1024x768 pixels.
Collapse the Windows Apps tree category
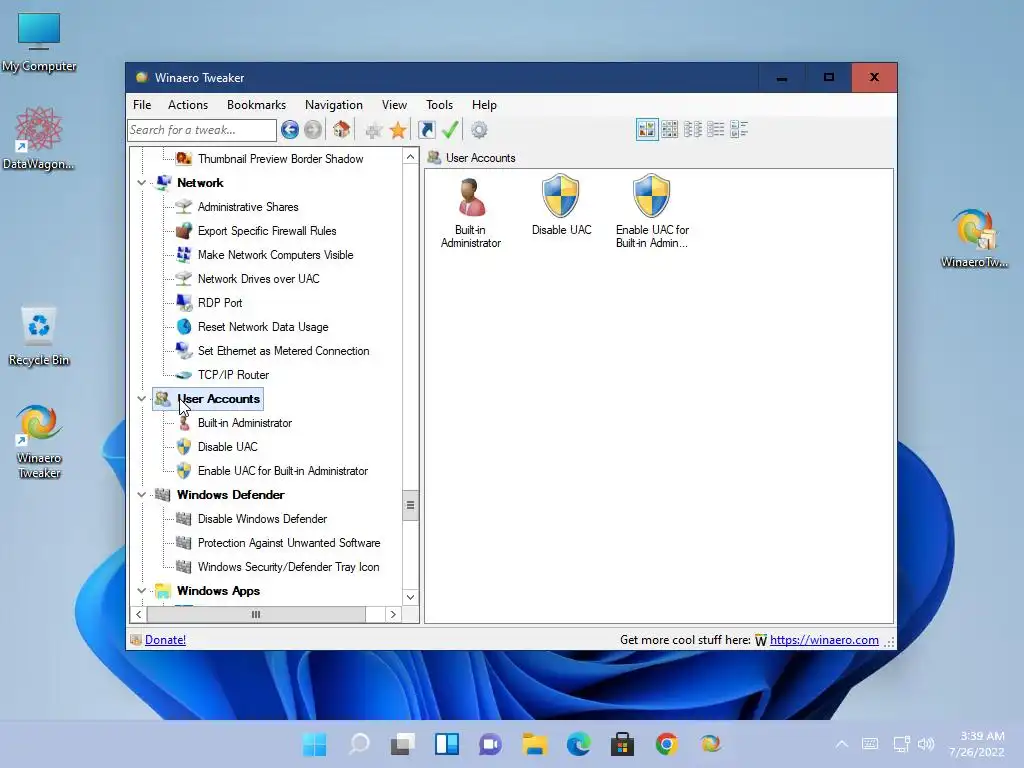(x=141, y=590)
